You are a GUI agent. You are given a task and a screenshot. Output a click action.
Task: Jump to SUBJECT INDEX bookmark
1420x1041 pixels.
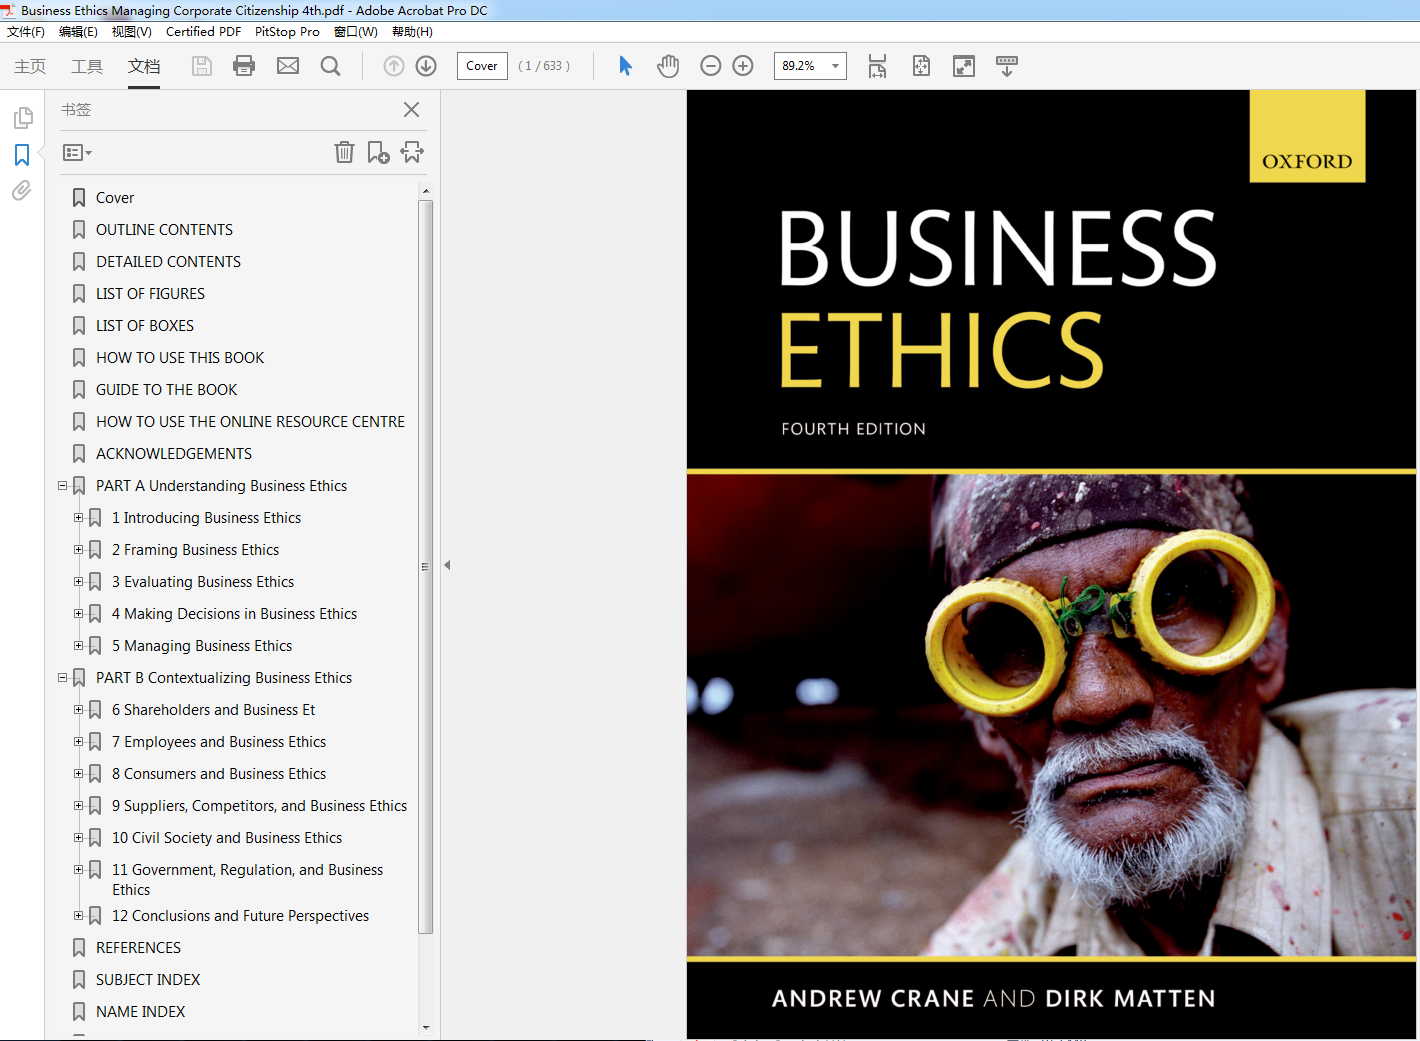click(x=148, y=980)
